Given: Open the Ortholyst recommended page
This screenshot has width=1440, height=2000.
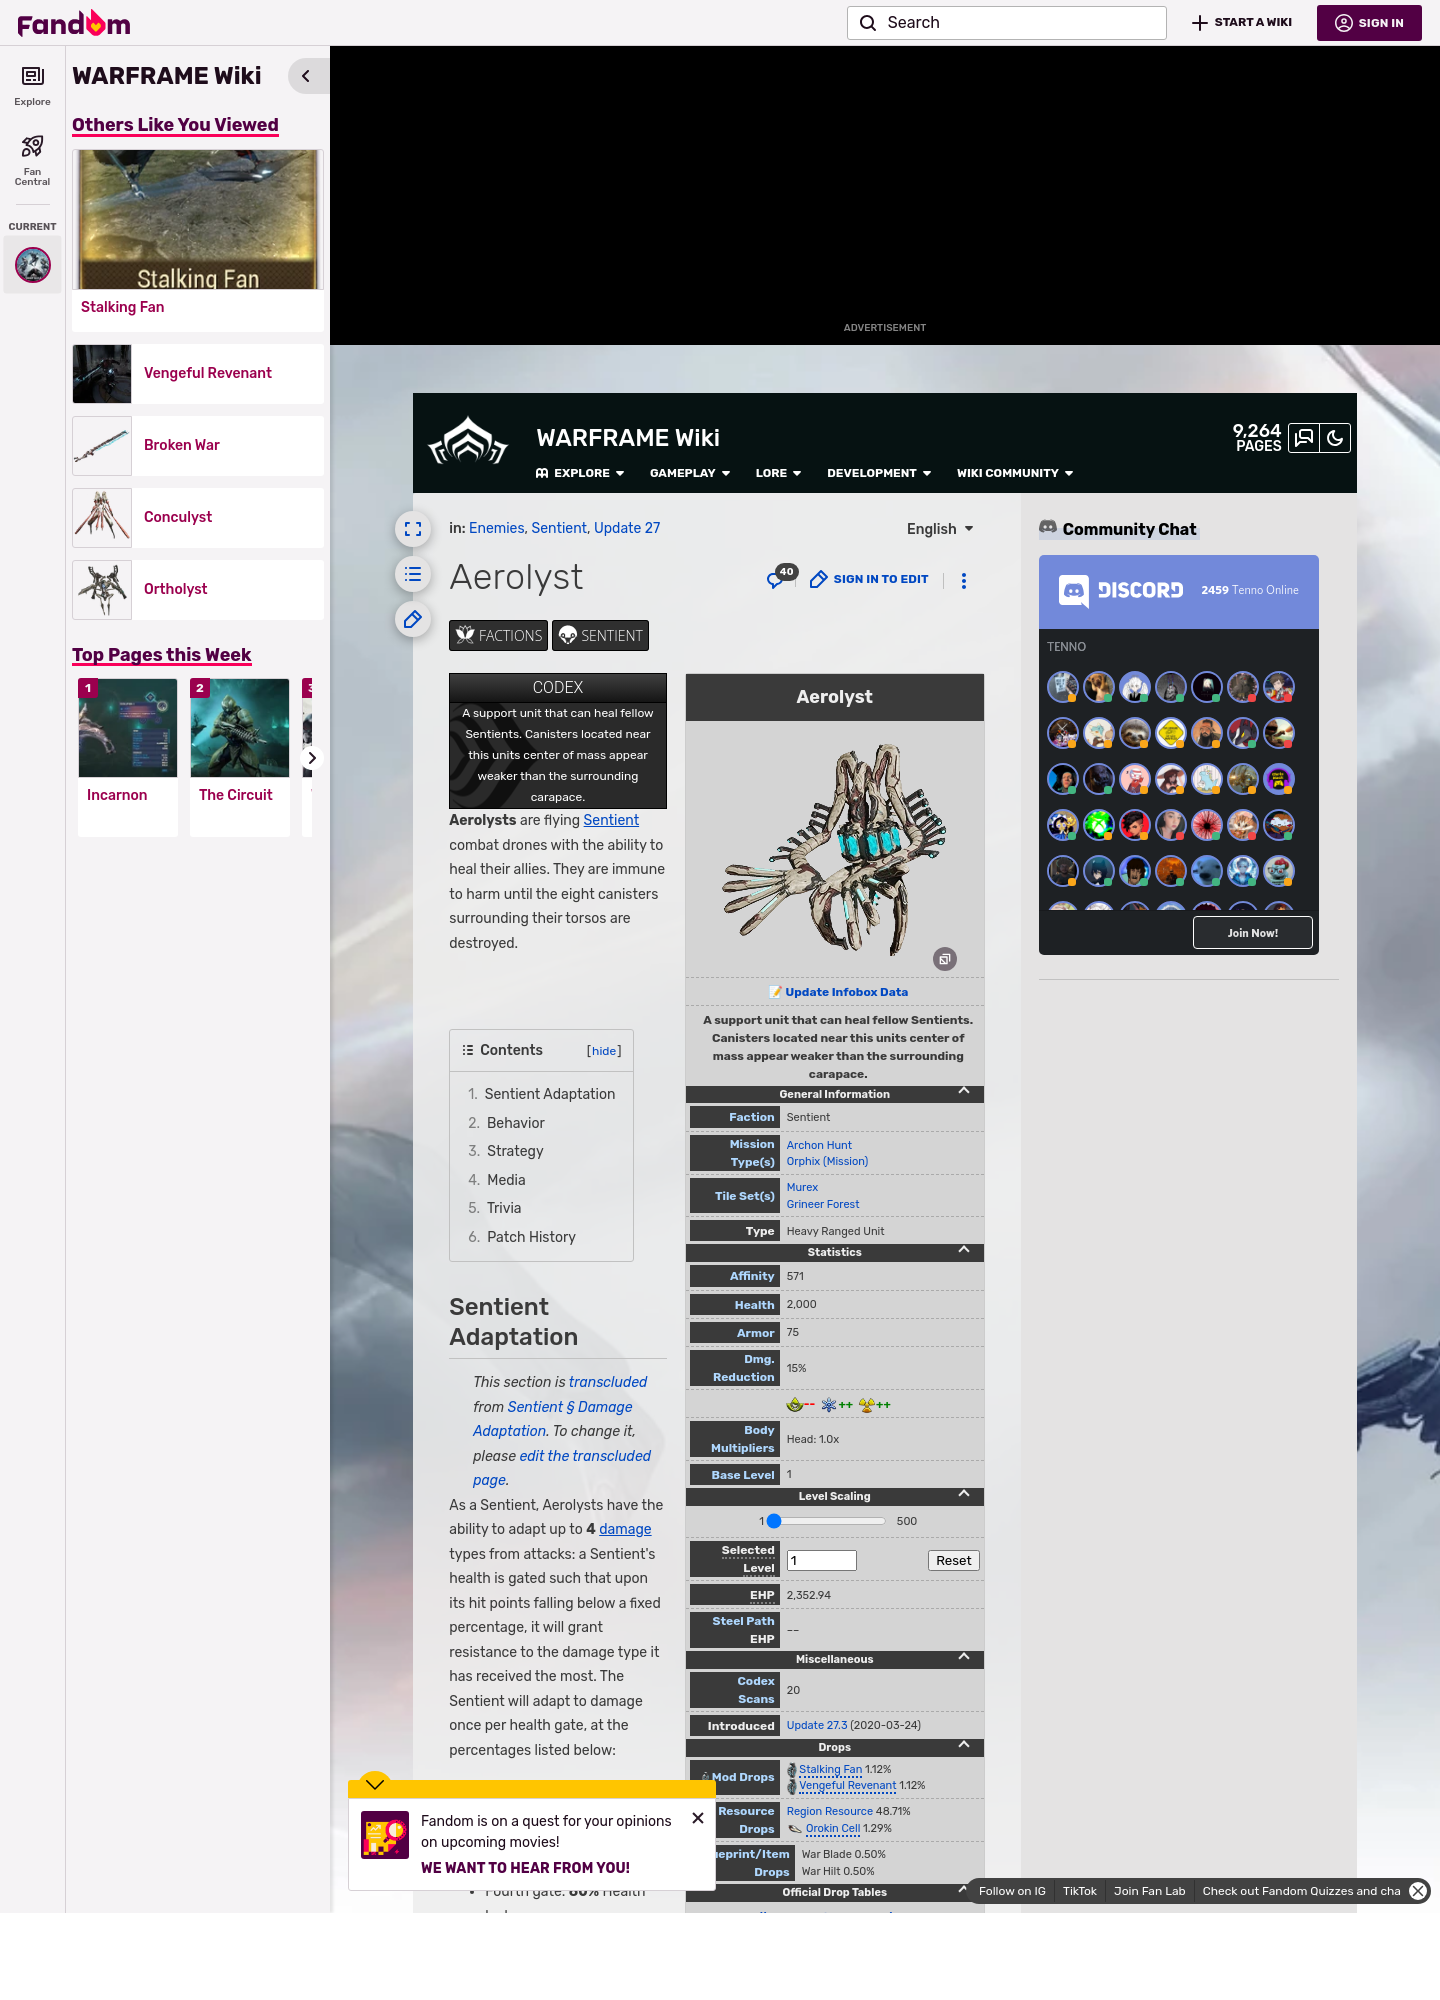Looking at the screenshot, I should [x=198, y=590].
